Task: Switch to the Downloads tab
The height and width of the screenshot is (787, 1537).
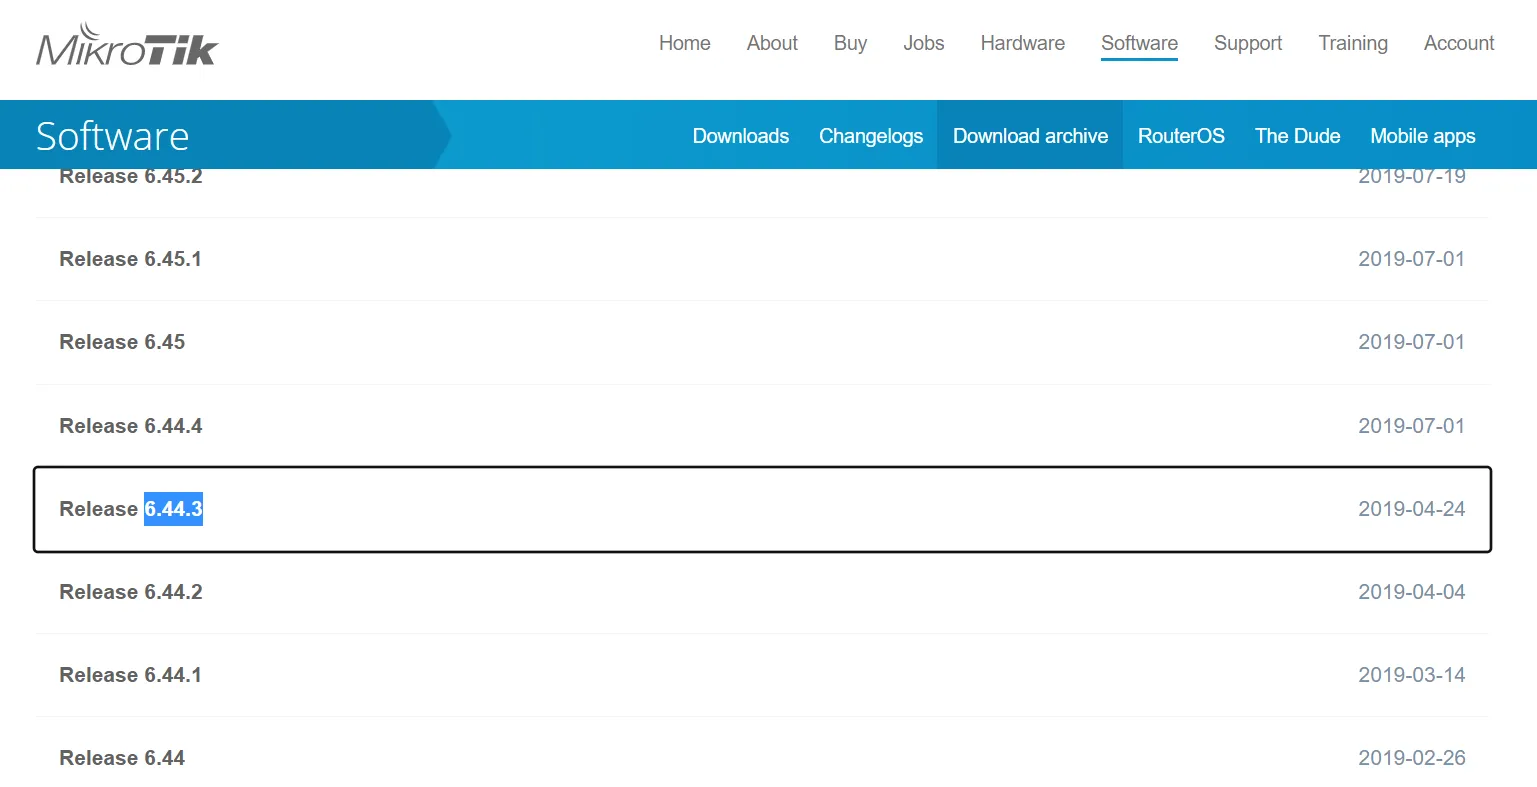Action: pyautogui.click(x=741, y=136)
